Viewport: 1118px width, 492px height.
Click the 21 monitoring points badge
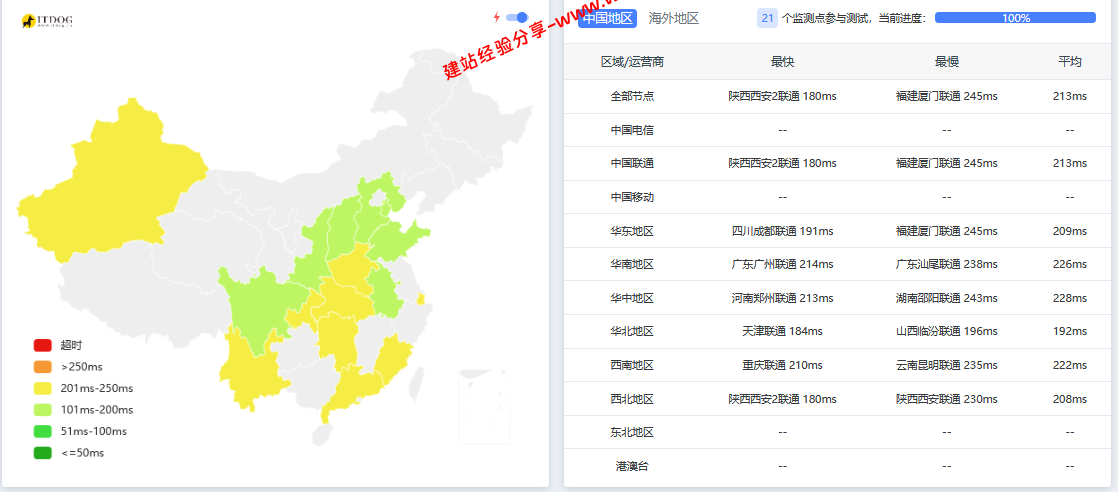(767, 18)
